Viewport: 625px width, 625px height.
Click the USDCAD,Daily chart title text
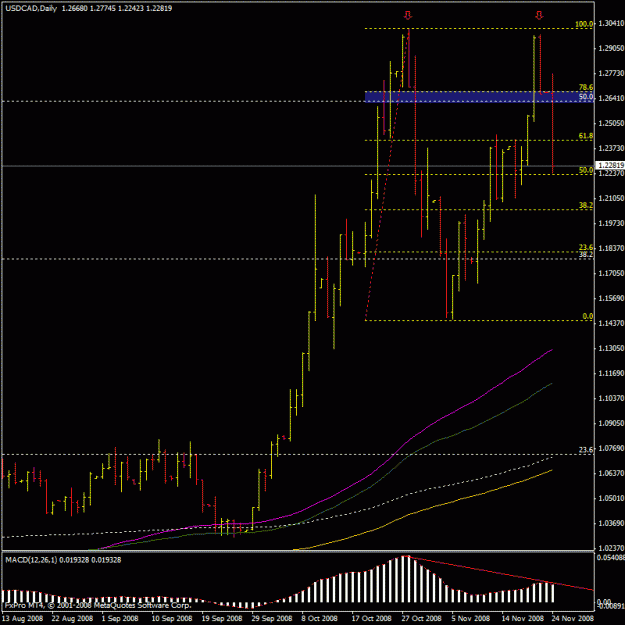tap(31, 8)
